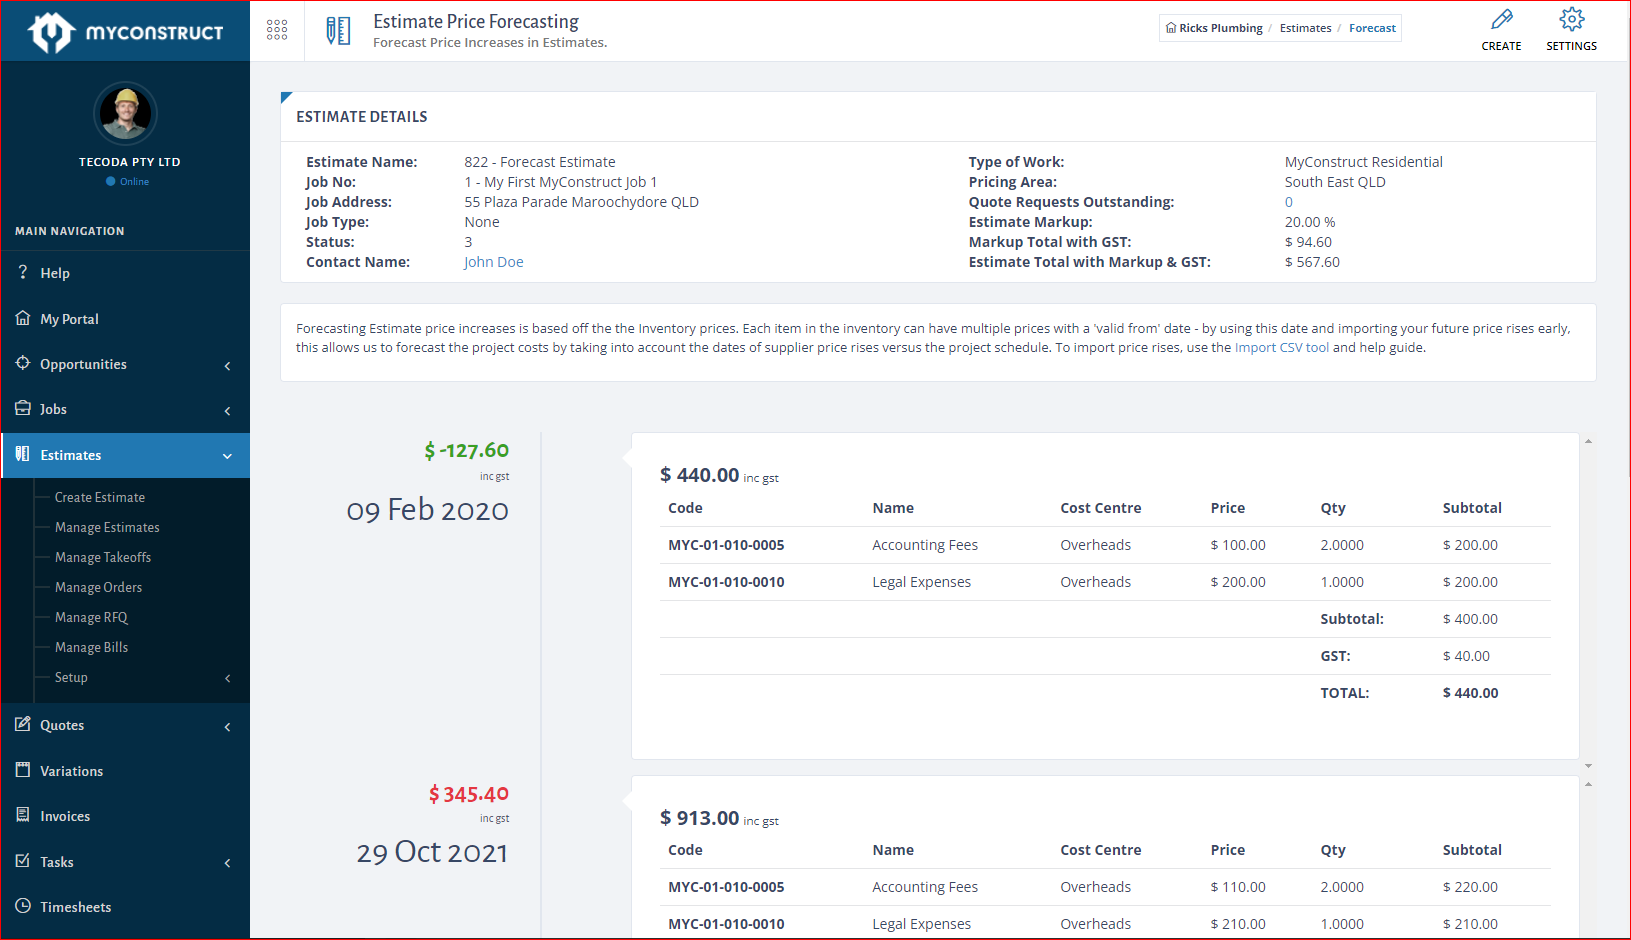This screenshot has width=1631, height=940.
Task: Click the Online status indicator
Action: click(x=127, y=182)
